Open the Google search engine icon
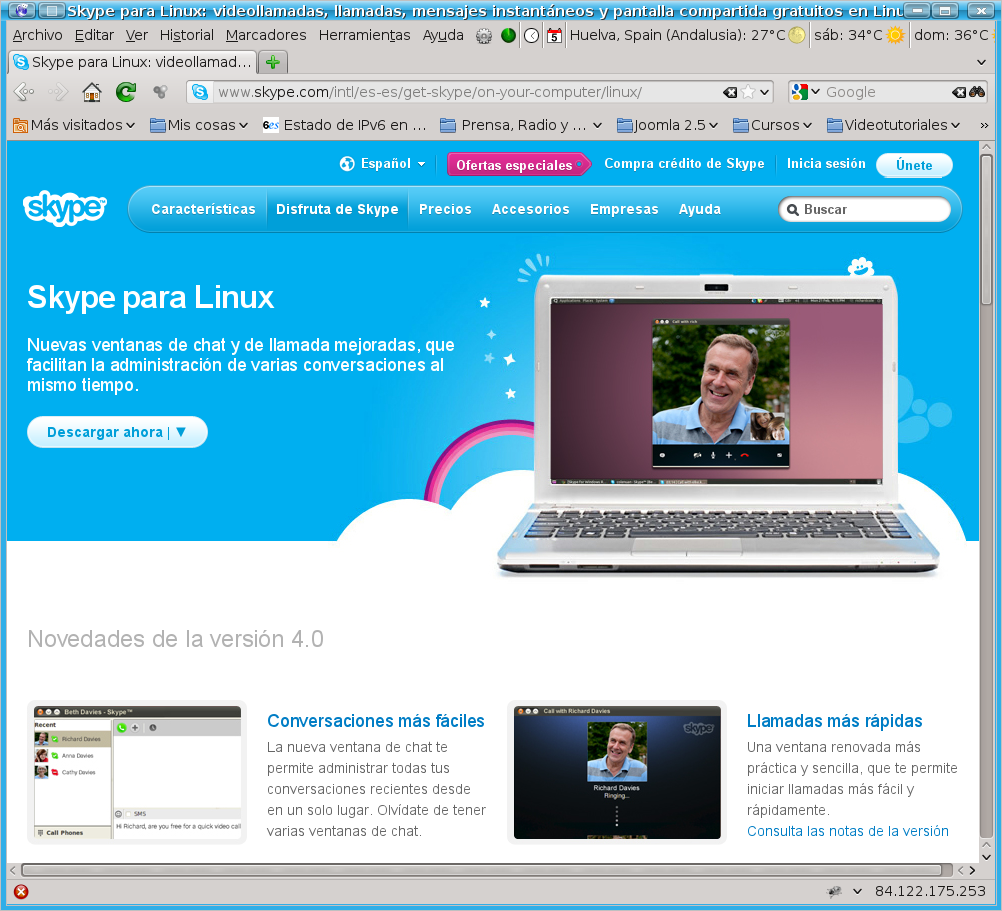Viewport: 1002px width, 911px height. tap(799, 92)
